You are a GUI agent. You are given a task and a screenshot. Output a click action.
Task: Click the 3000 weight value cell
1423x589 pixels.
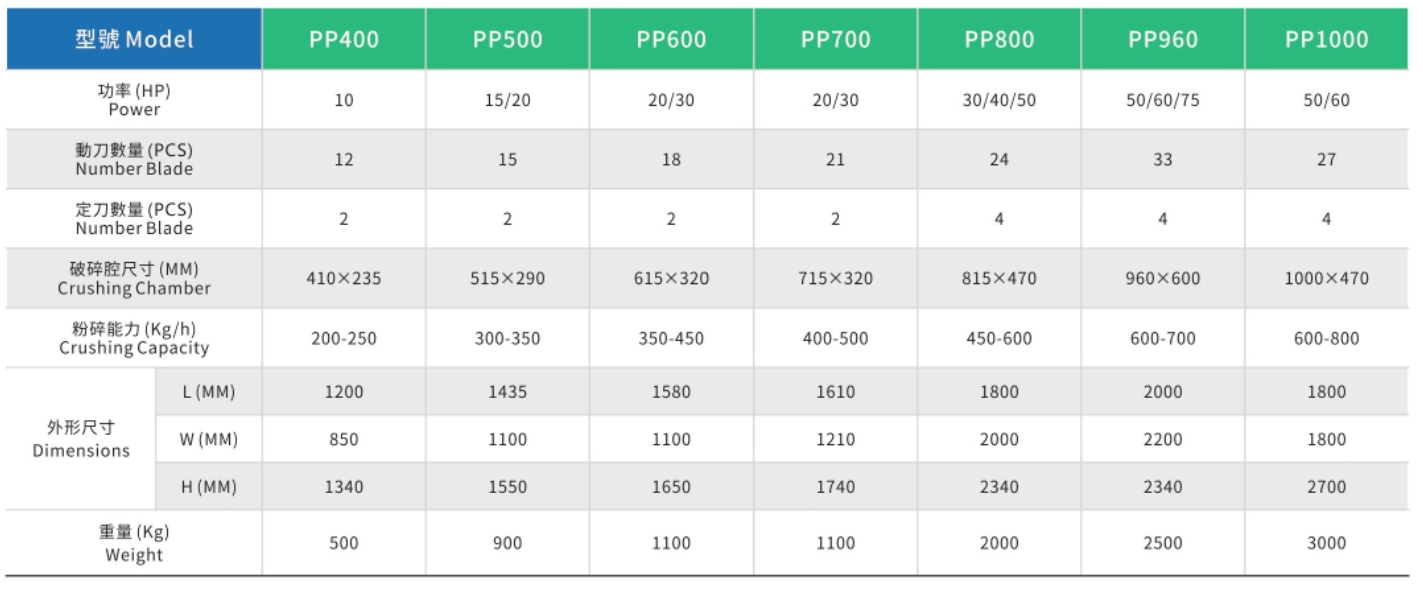[1326, 543]
